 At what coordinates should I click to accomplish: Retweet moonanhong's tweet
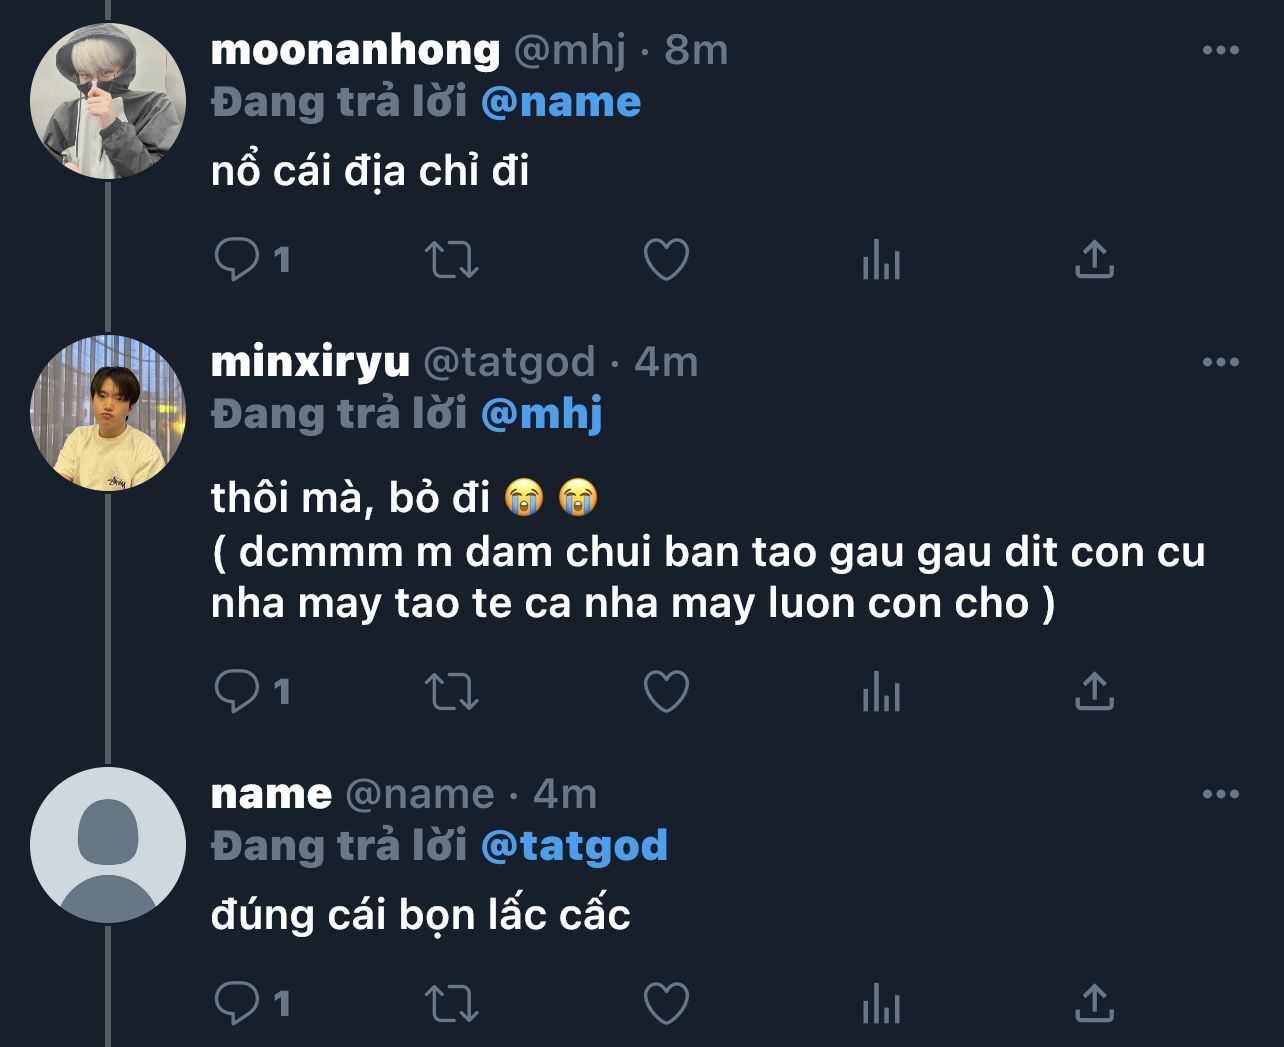452,260
